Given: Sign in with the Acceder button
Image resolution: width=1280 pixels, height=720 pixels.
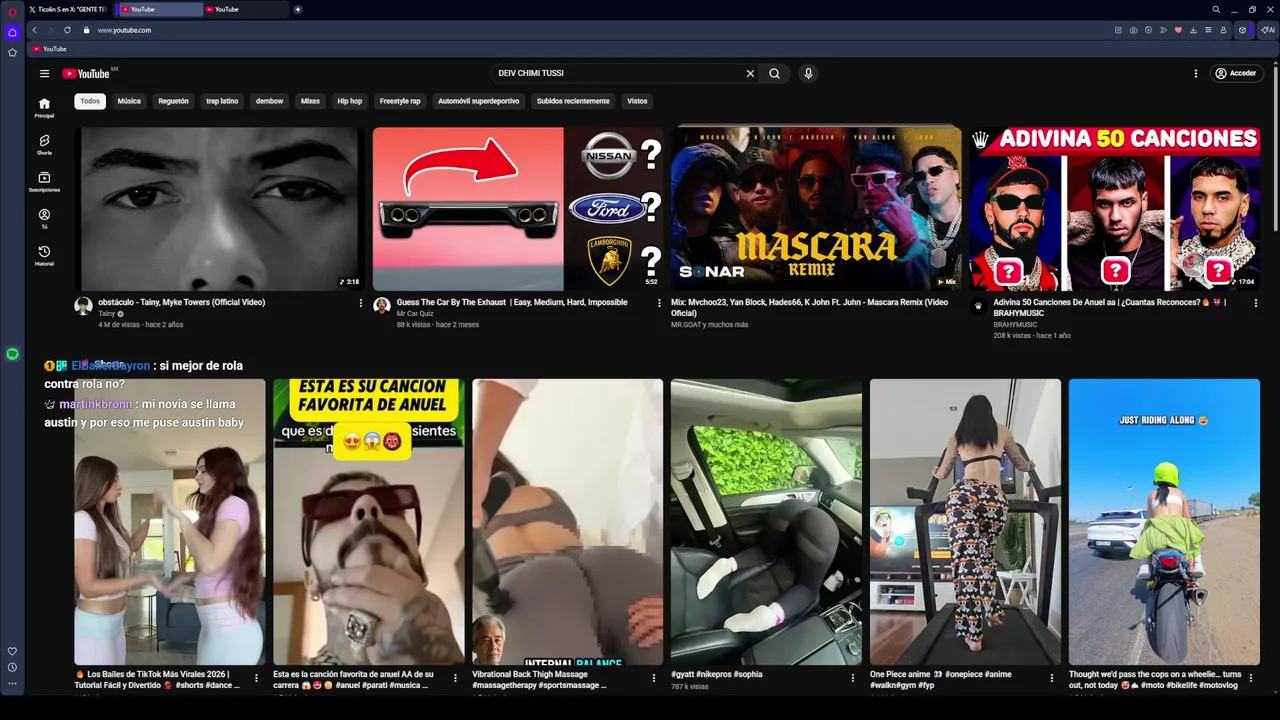Looking at the screenshot, I should click(x=1235, y=73).
